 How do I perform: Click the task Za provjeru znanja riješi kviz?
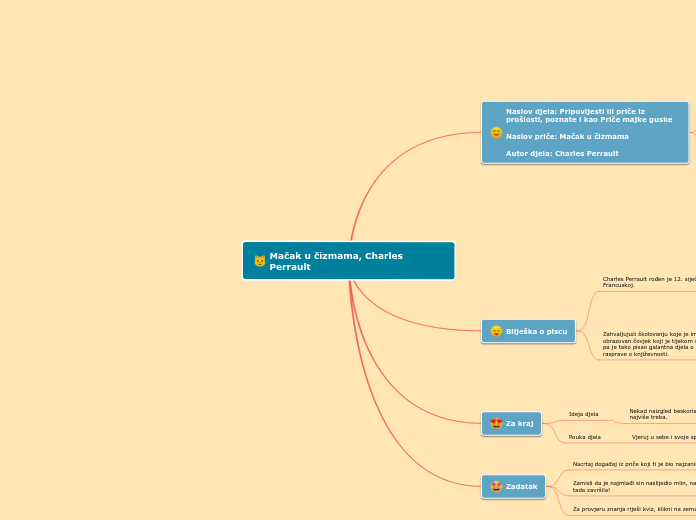634,509
